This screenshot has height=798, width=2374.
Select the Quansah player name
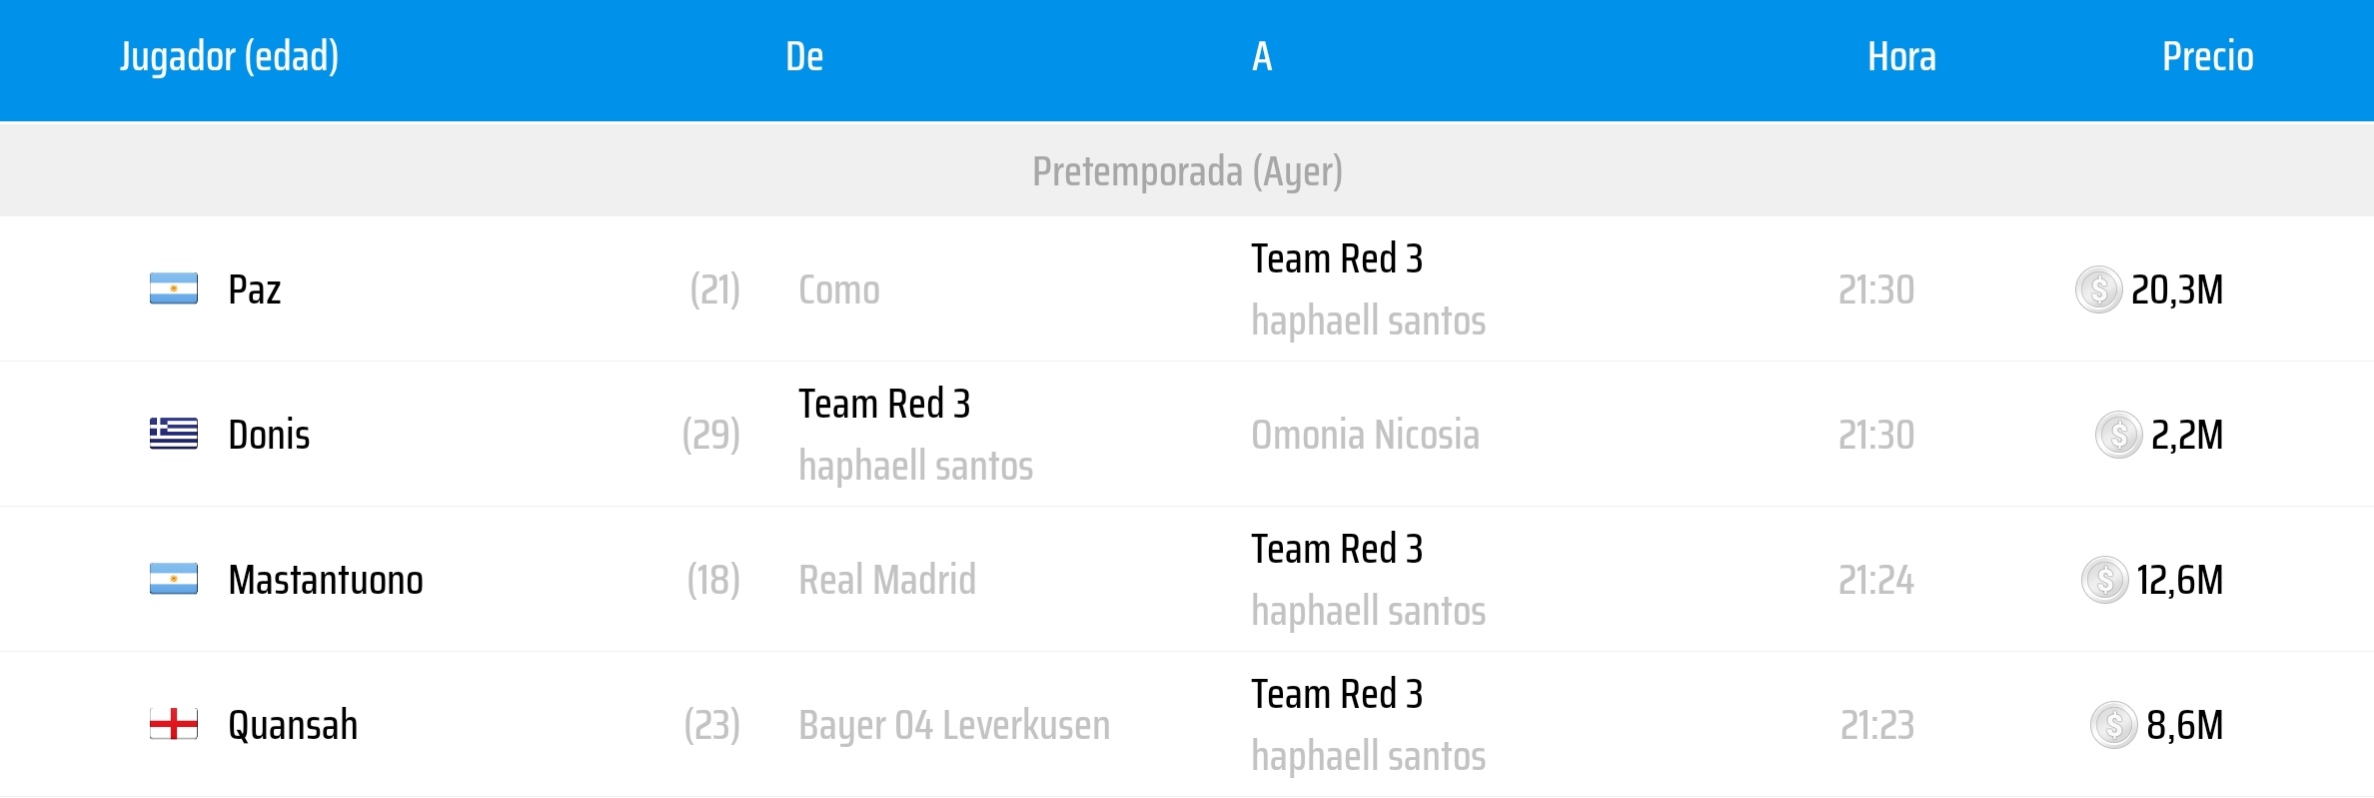293,725
